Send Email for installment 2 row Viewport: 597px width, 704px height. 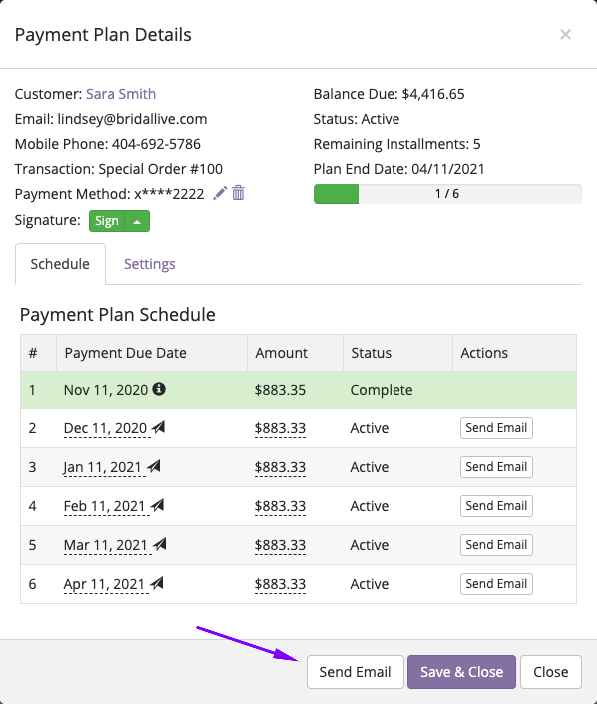[x=496, y=428]
